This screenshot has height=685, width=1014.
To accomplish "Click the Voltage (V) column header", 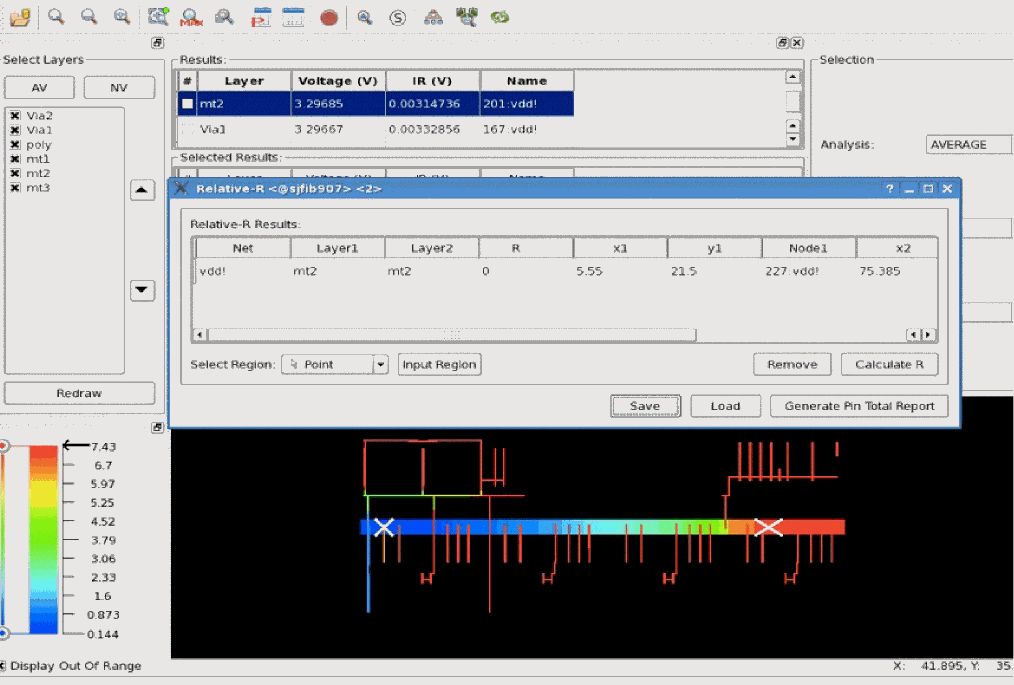I will pos(338,81).
